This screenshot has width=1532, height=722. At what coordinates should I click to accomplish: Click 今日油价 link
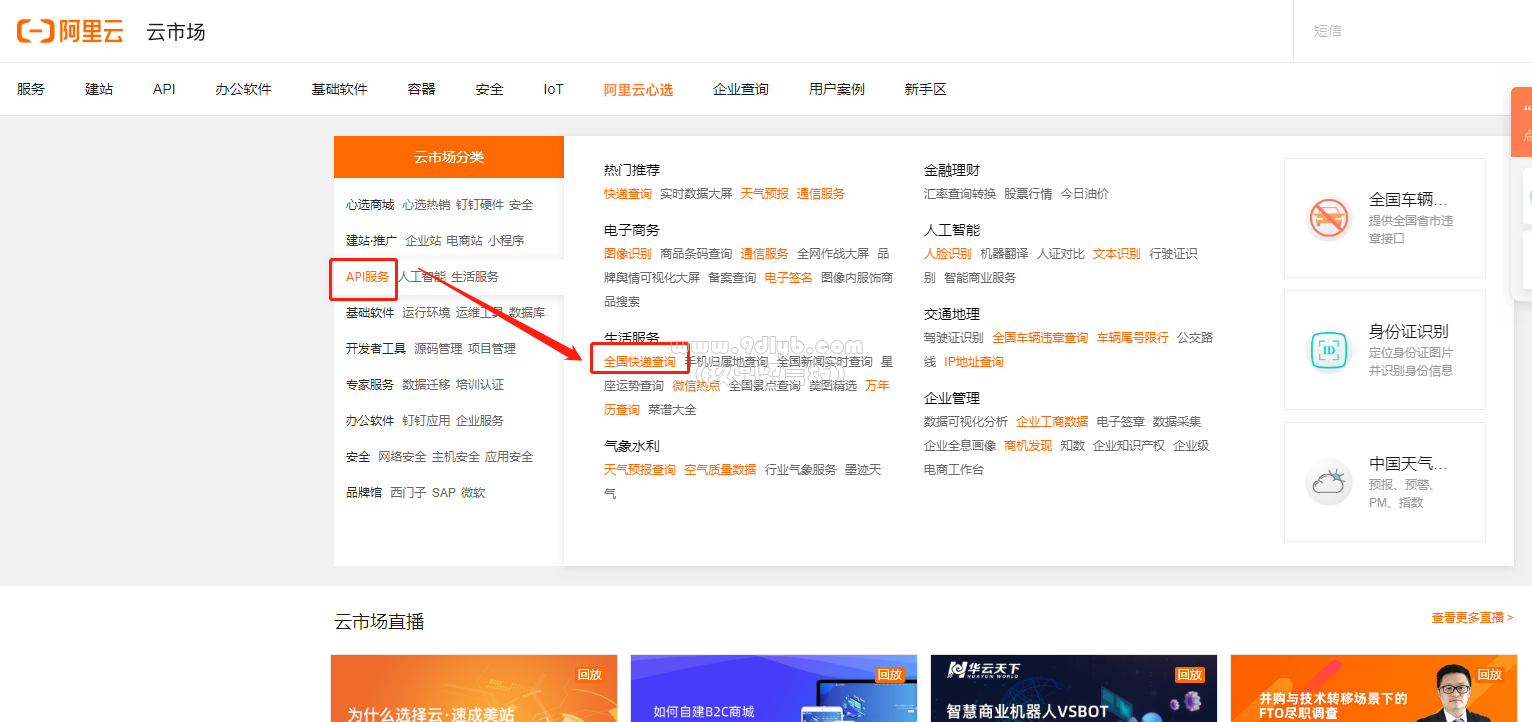[1085, 194]
